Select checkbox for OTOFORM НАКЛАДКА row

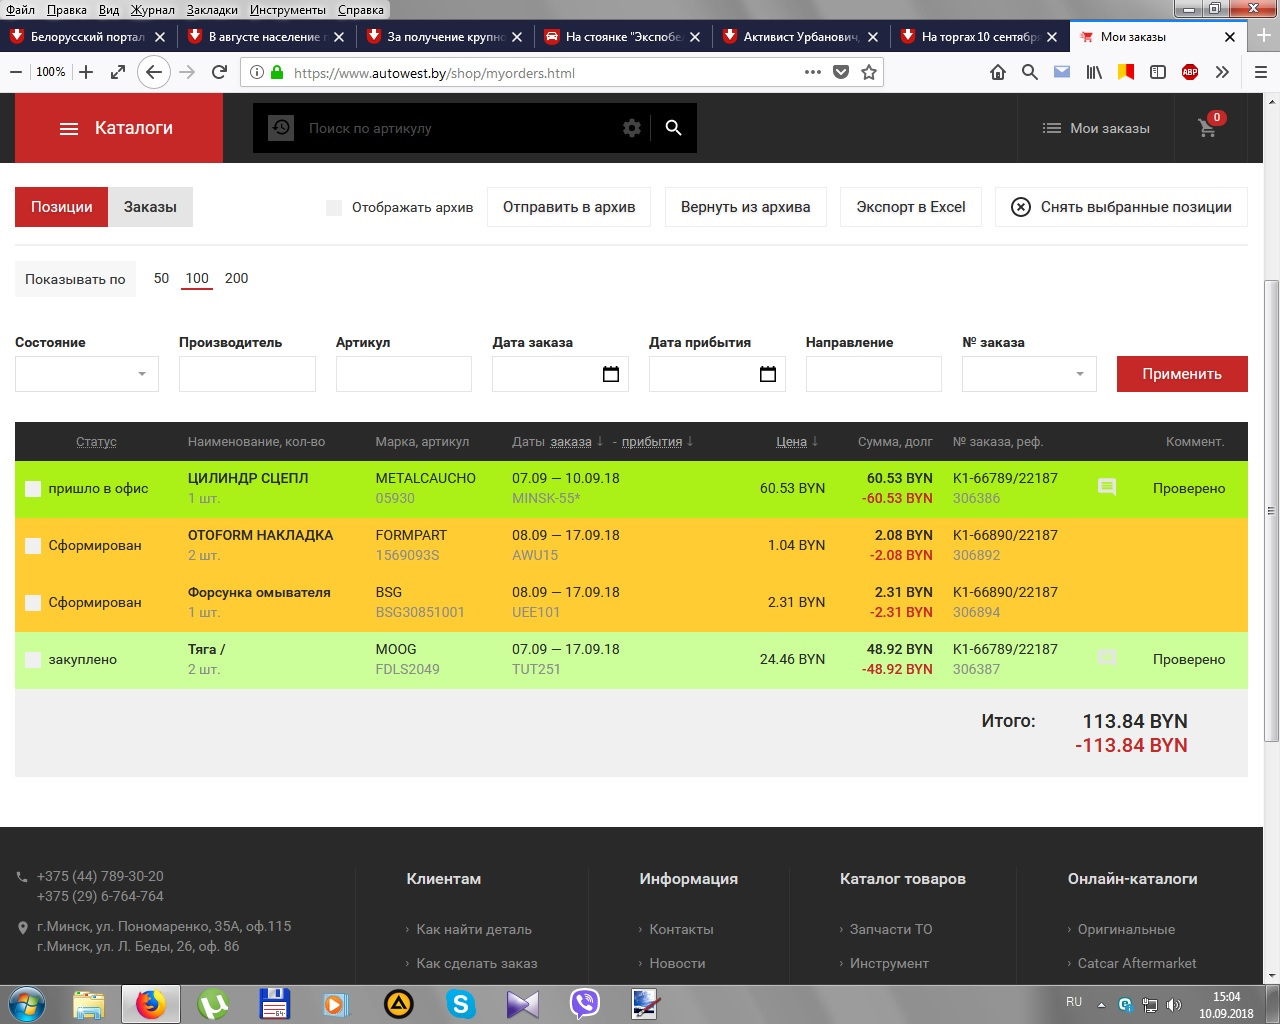coord(33,546)
